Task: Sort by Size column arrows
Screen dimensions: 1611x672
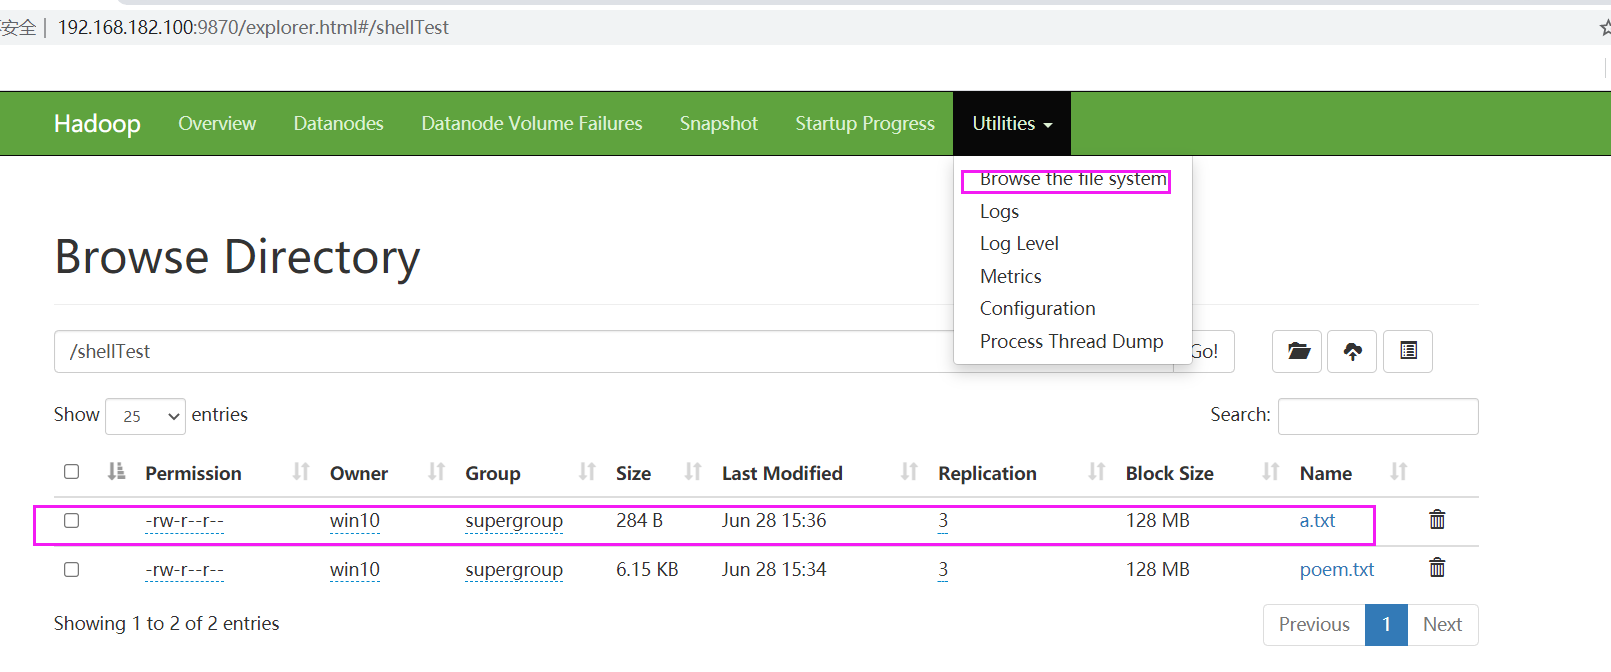Action: point(693,472)
